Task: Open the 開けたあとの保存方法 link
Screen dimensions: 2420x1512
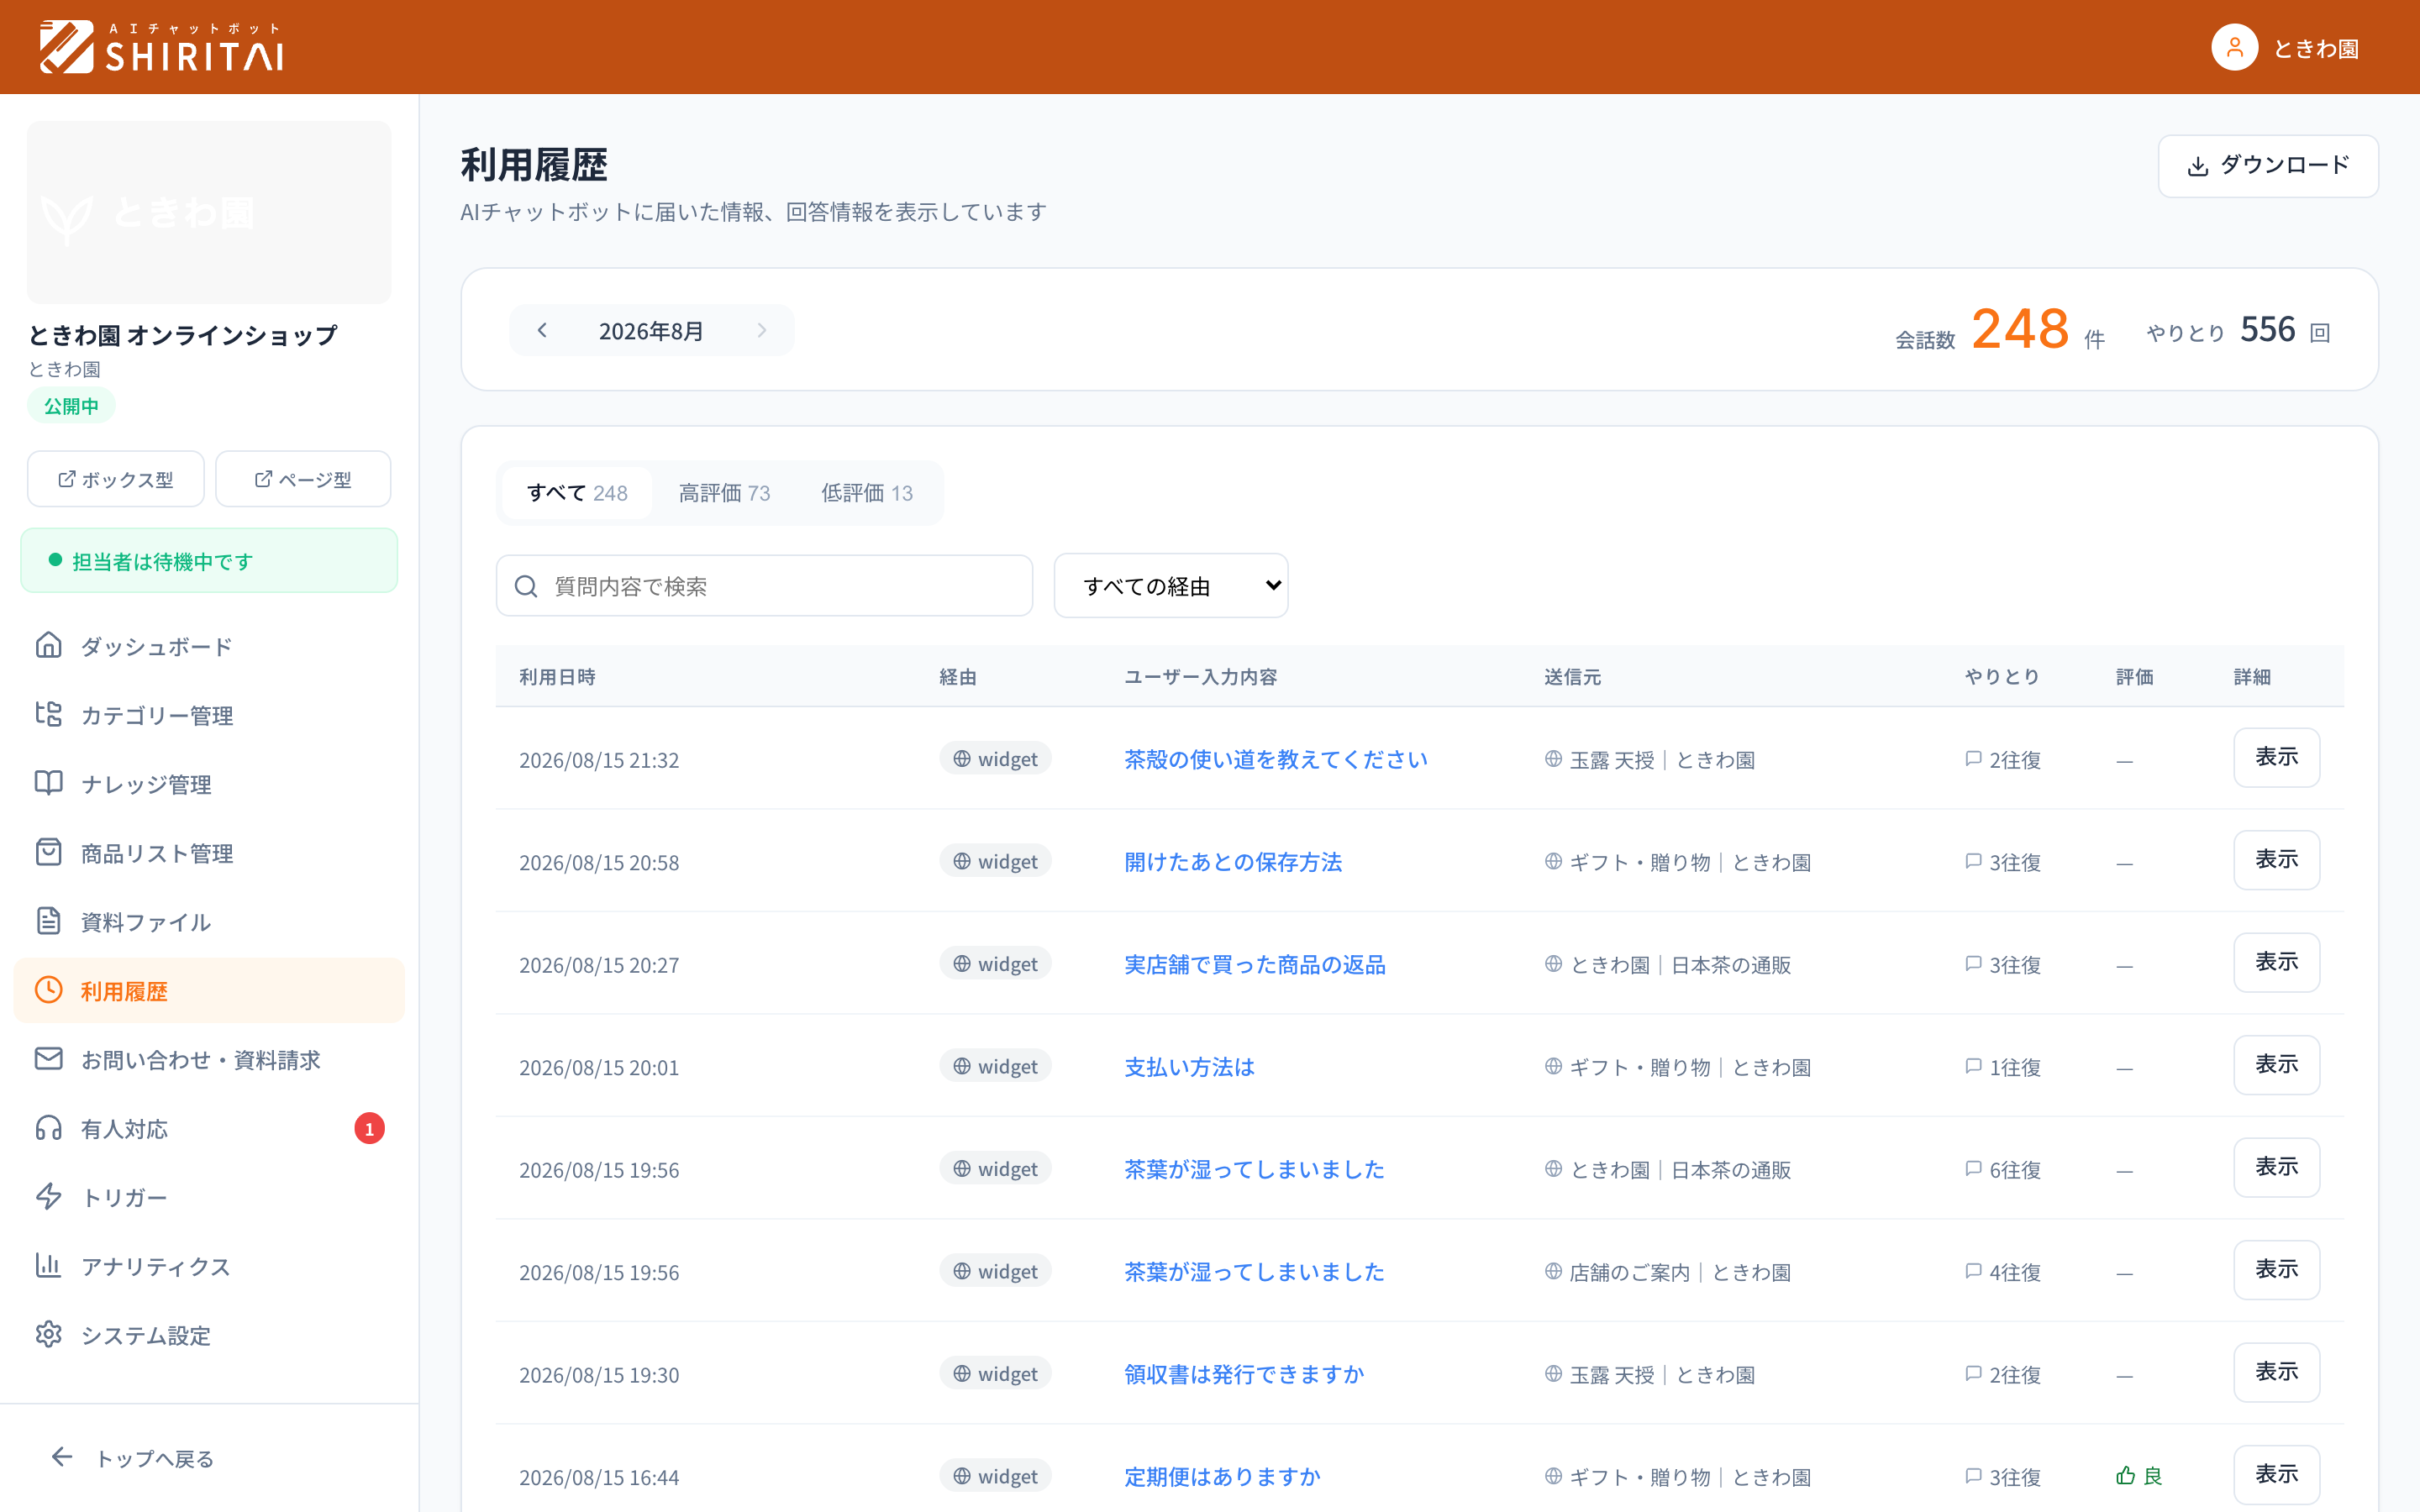Action: [x=1233, y=862]
